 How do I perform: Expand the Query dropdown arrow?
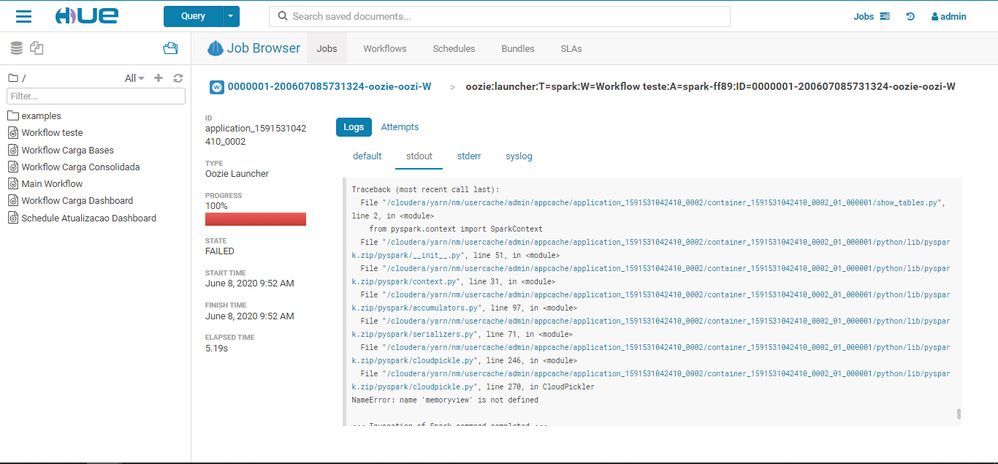click(231, 17)
